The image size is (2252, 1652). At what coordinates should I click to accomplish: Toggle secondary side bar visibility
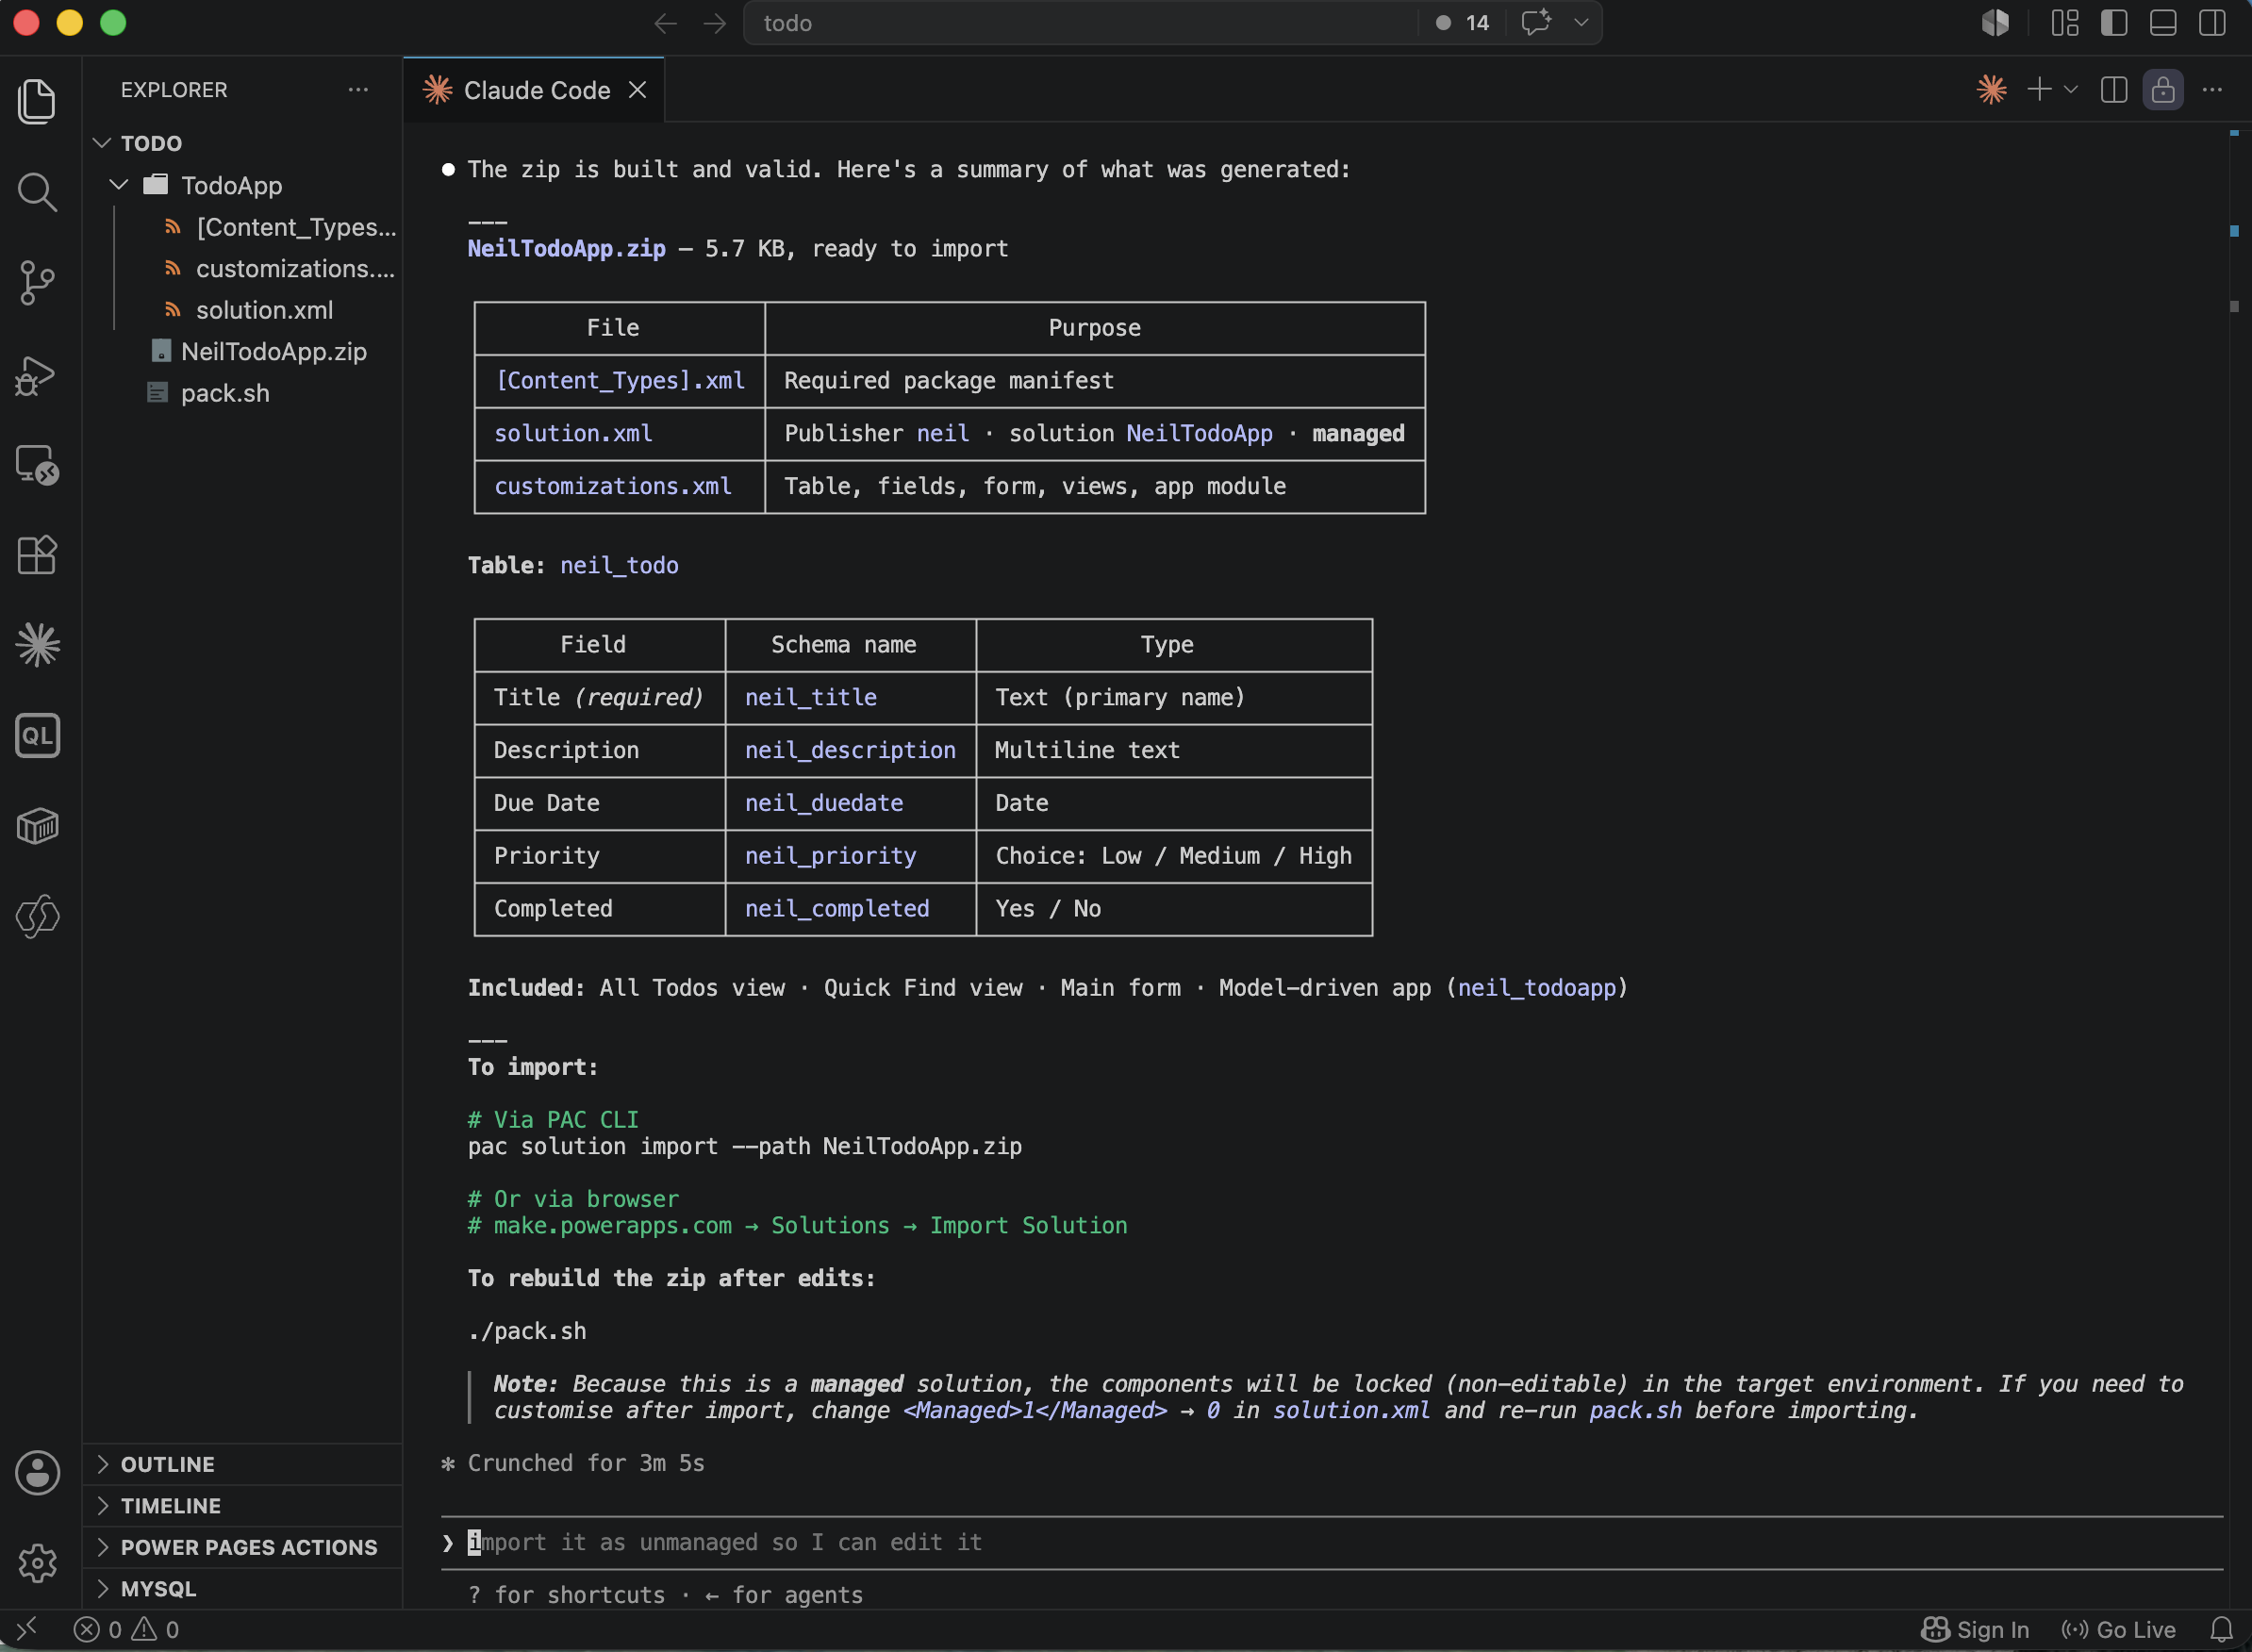coord(2211,23)
